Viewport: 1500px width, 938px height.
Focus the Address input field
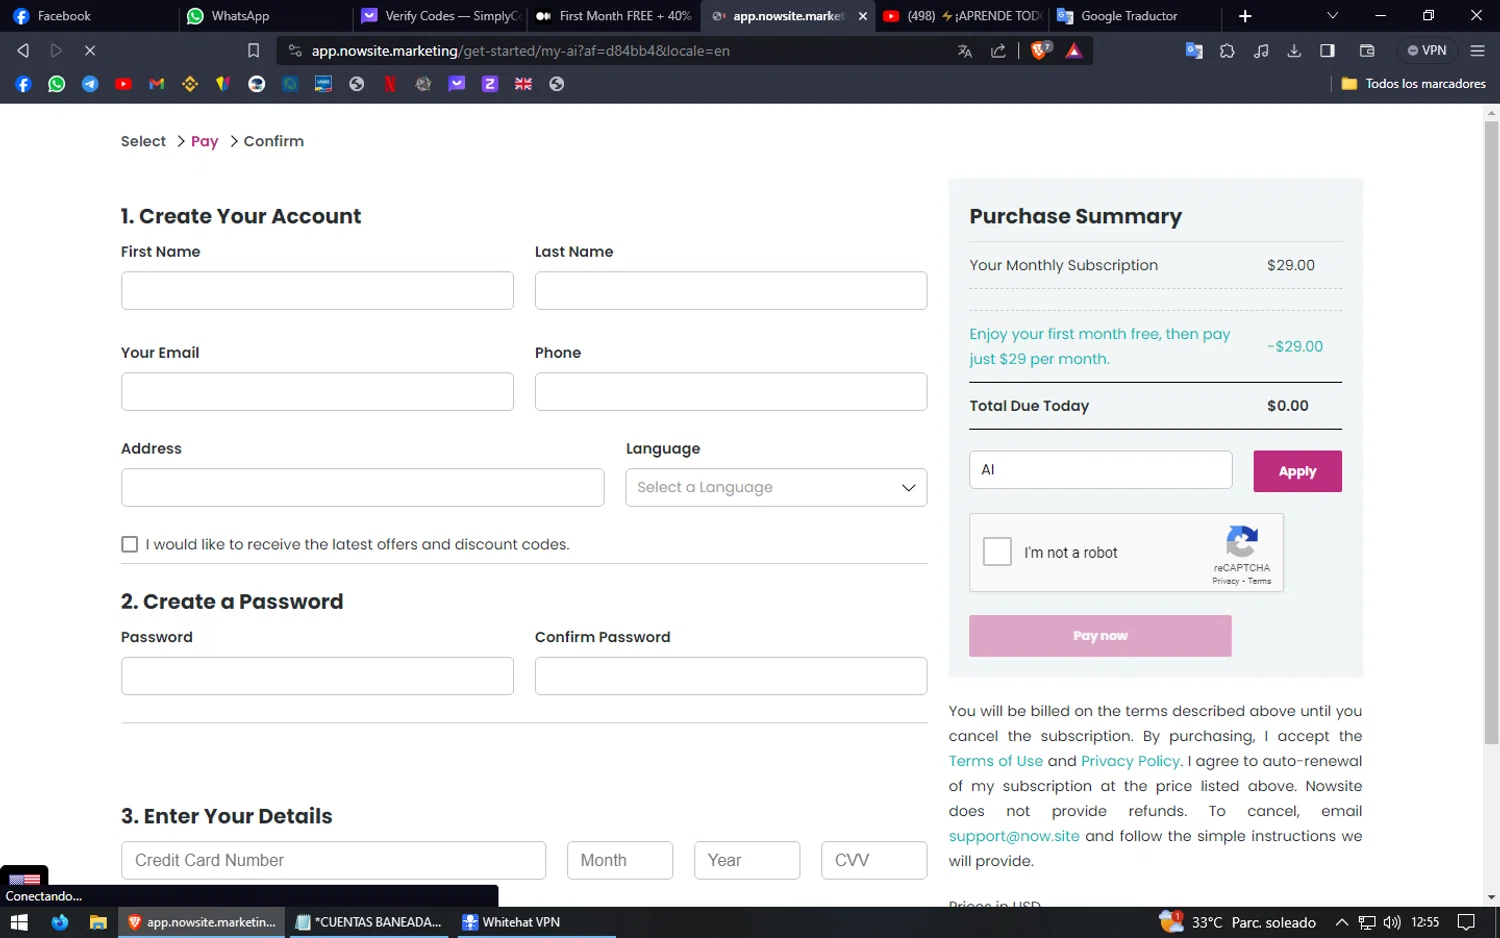point(362,487)
